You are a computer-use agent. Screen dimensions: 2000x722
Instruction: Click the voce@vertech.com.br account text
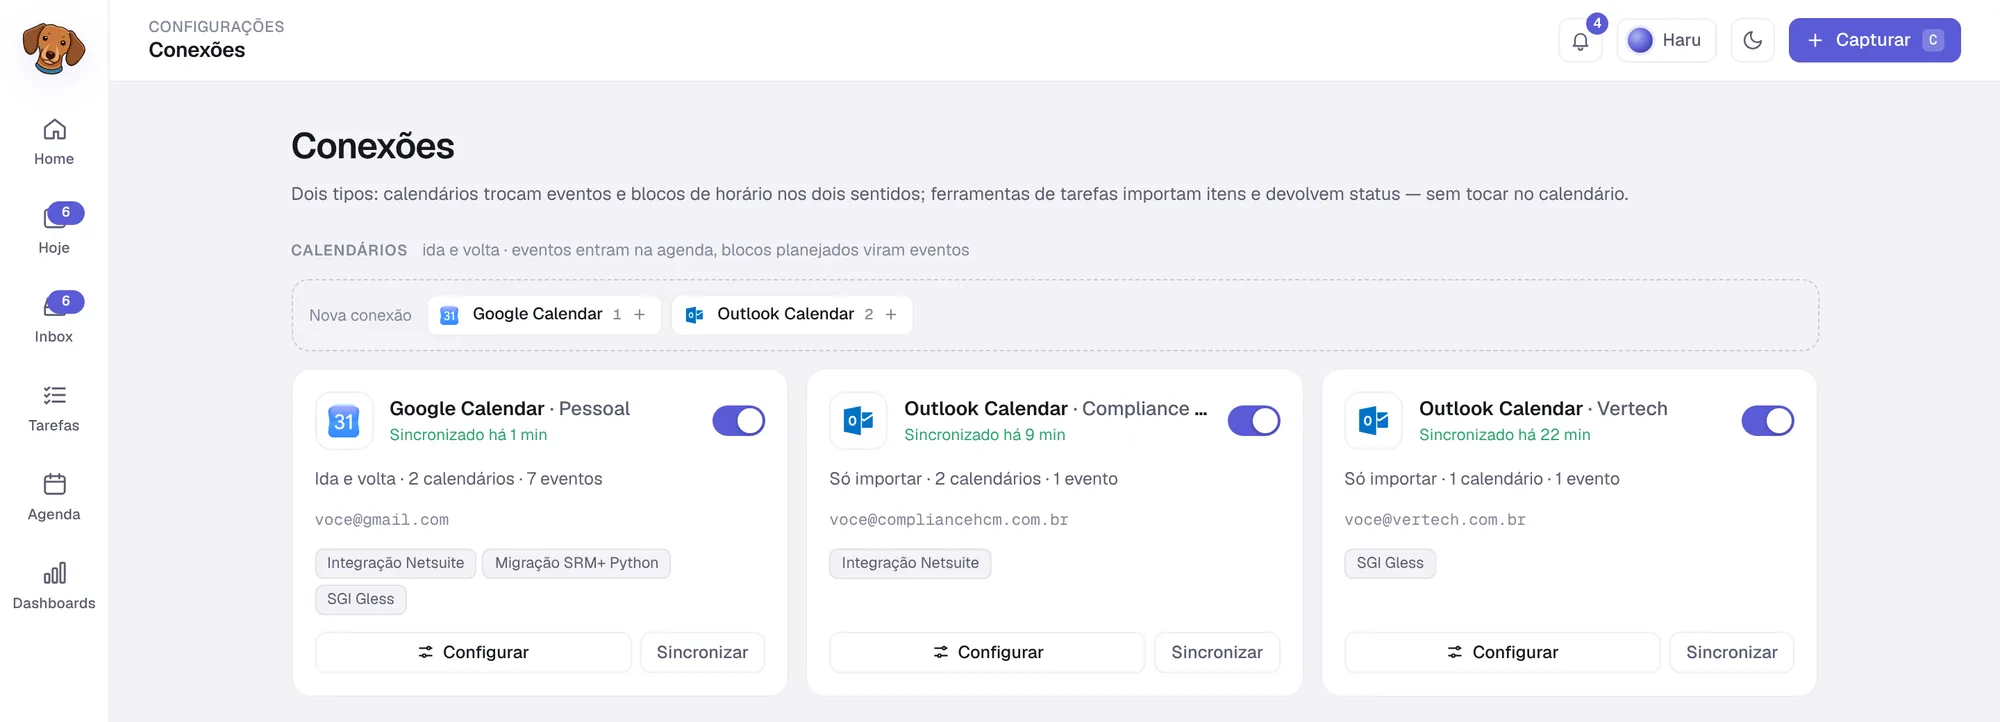(x=1435, y=520)
